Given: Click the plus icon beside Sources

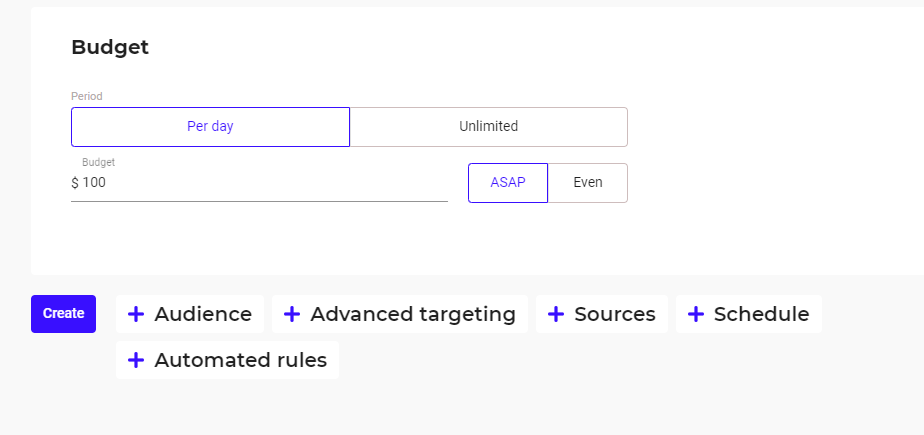Looking at the screenshot, I should click(556, 314).
